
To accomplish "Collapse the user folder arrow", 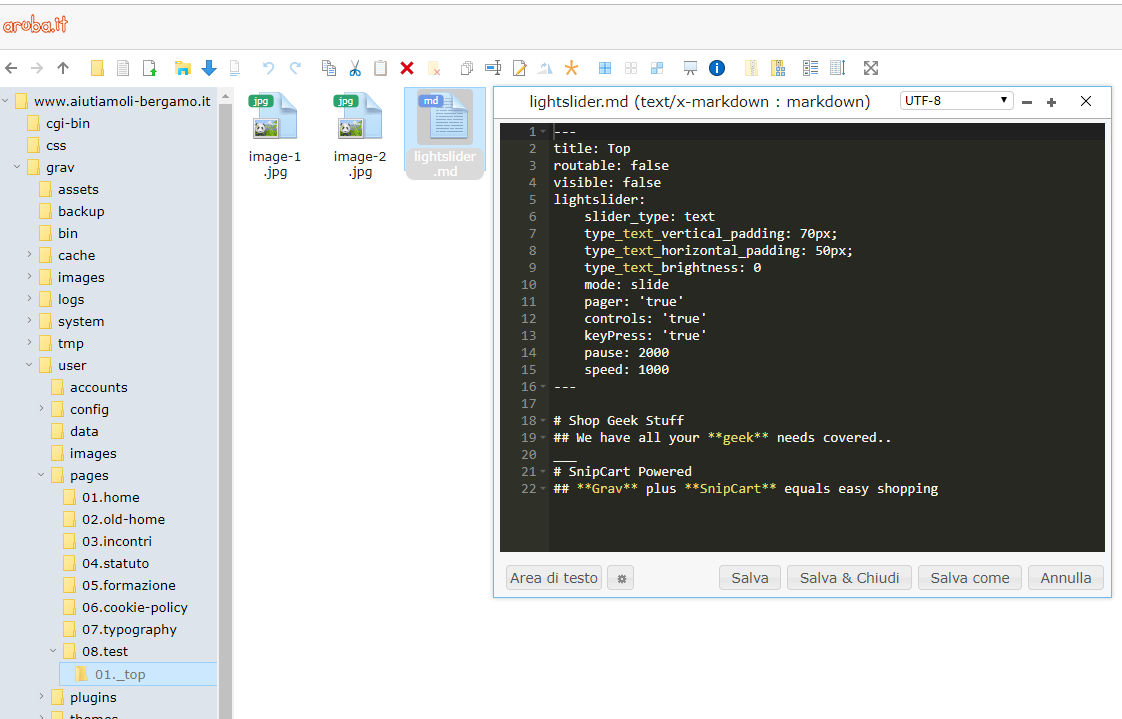I will click(29, 365).
